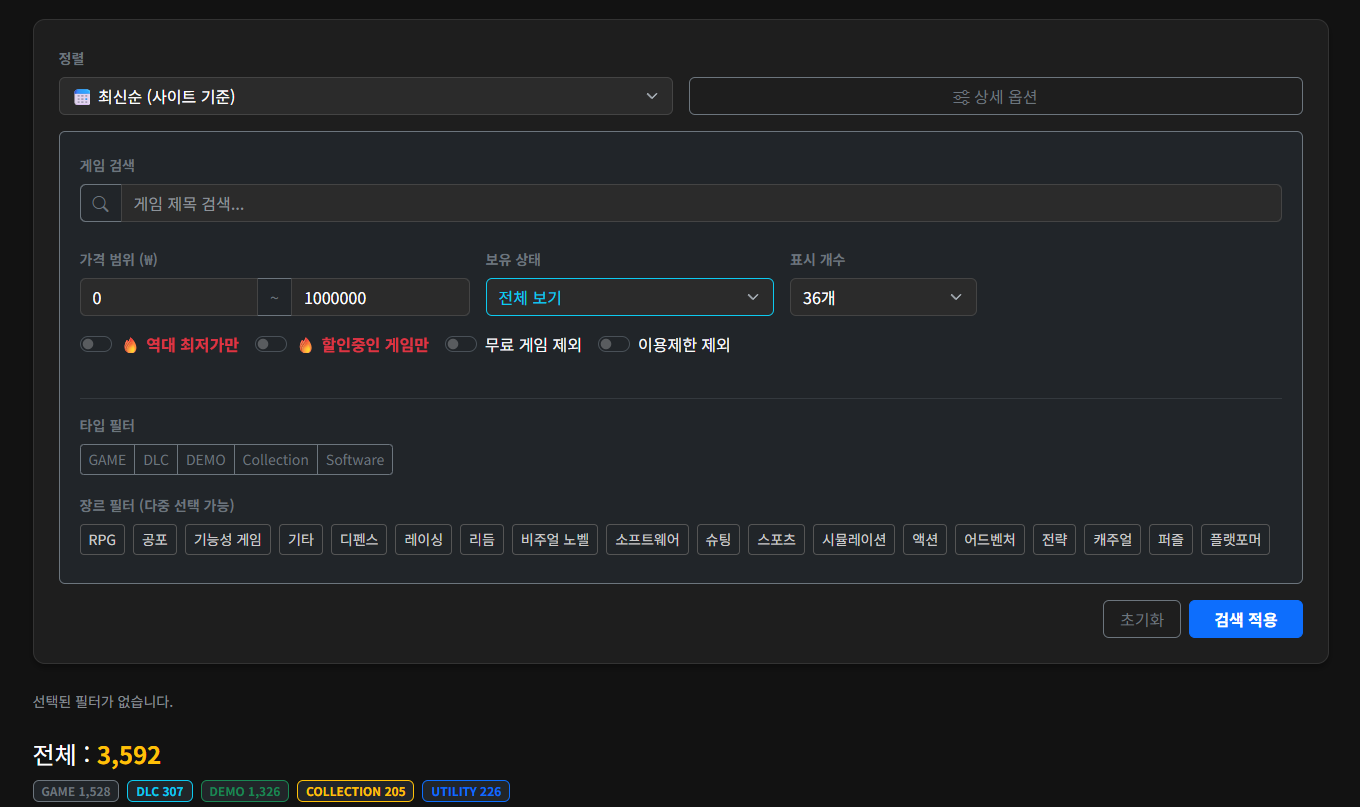Screen dimensions: 1360x807
Task: Click the fire icon beside 할인중인 게임만
Action: pos(305,345)
